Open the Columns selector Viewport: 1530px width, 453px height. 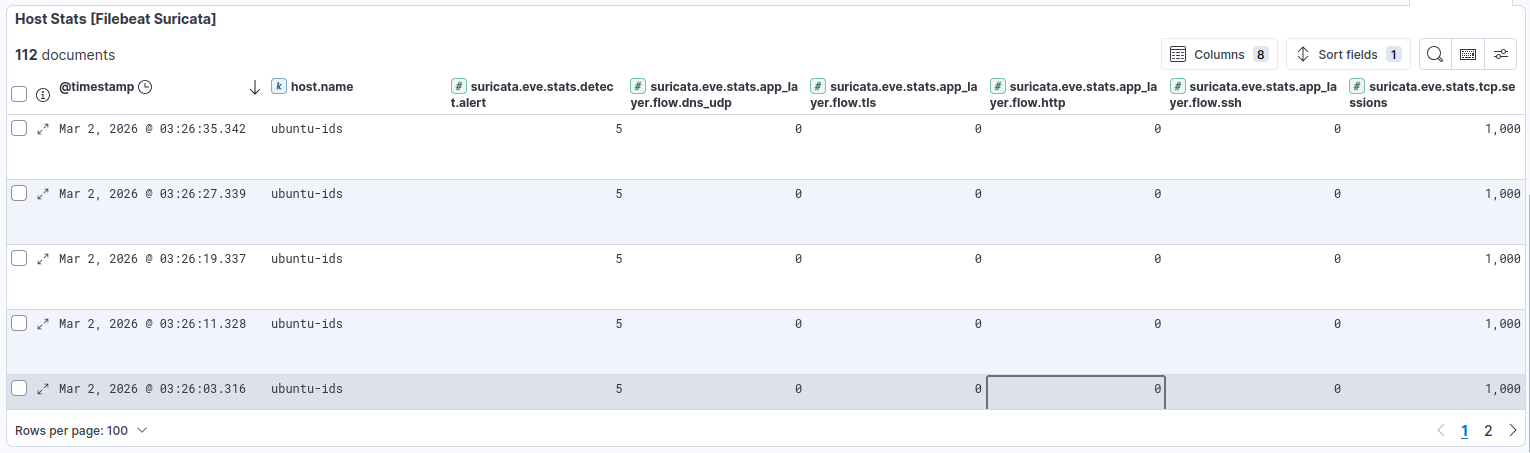coord(1218,55)
